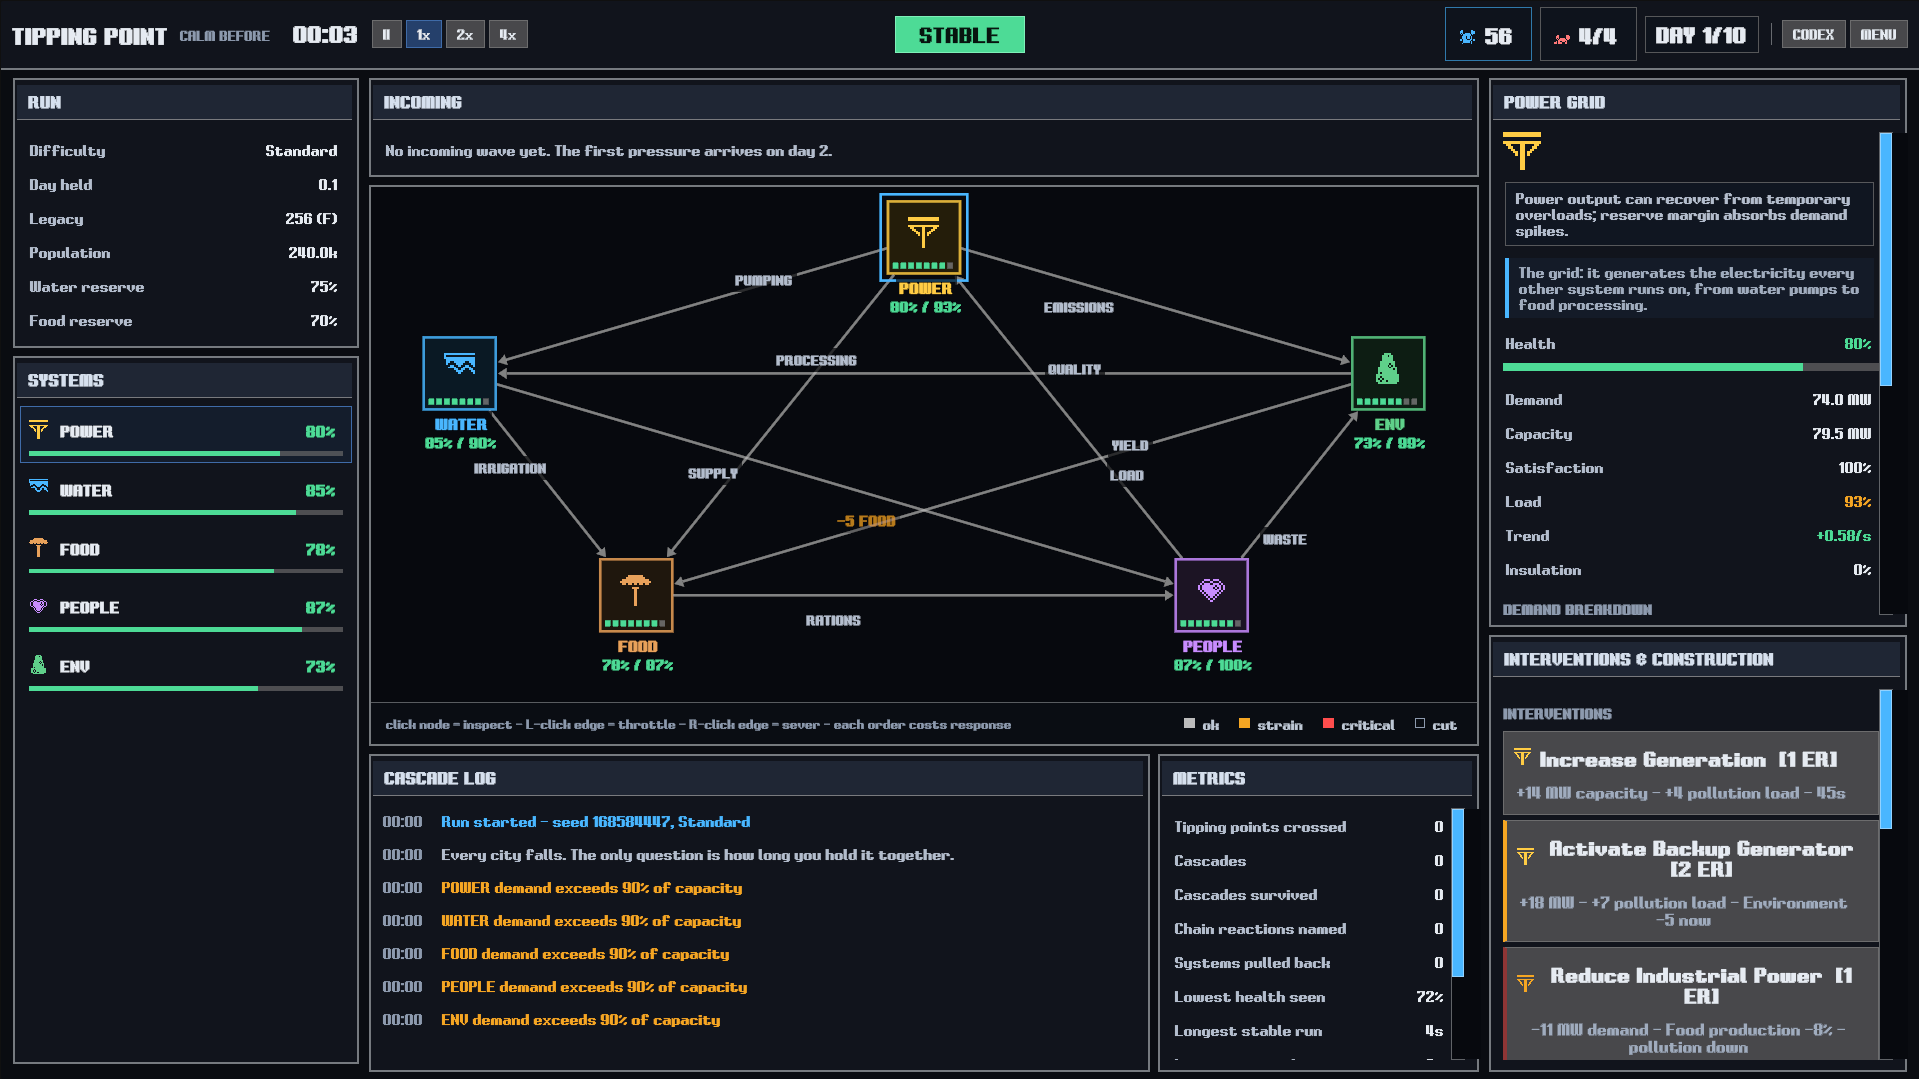The width and height of the screenshot is (1919, 1079).
Task: Select the Water node in the network graph
Action: click(x=460, y=373)
